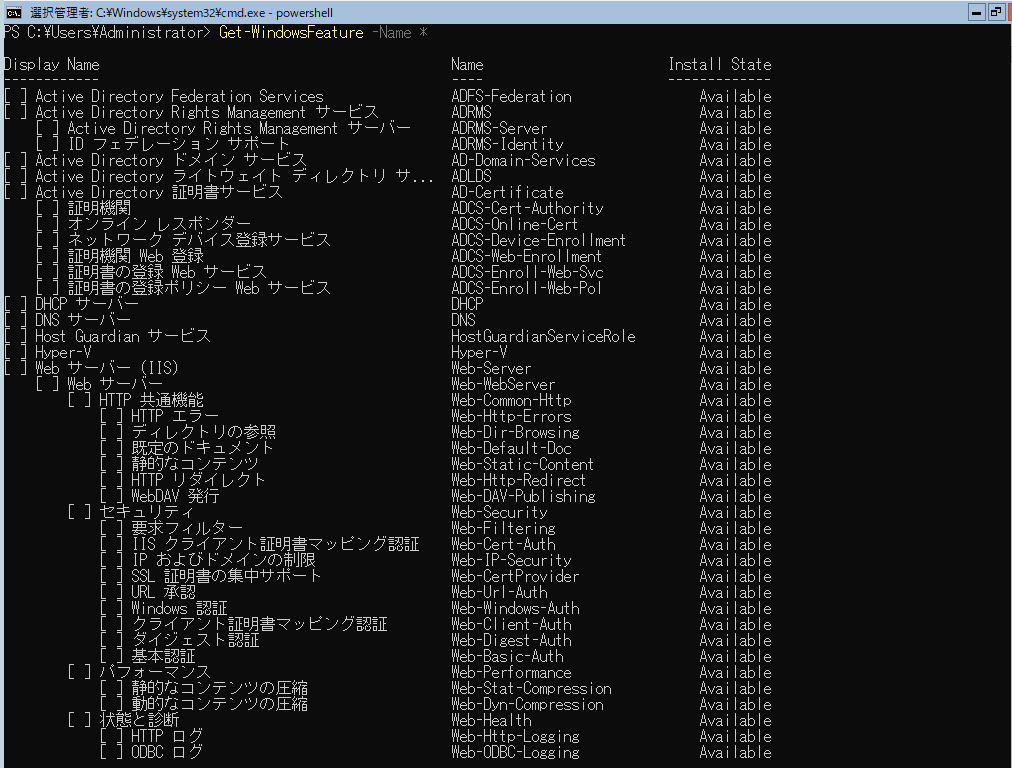This screenshot has width=1012, height=768.
Task: Click the ADCS-Cert-Authority feature name
Action: click(527, 208)
